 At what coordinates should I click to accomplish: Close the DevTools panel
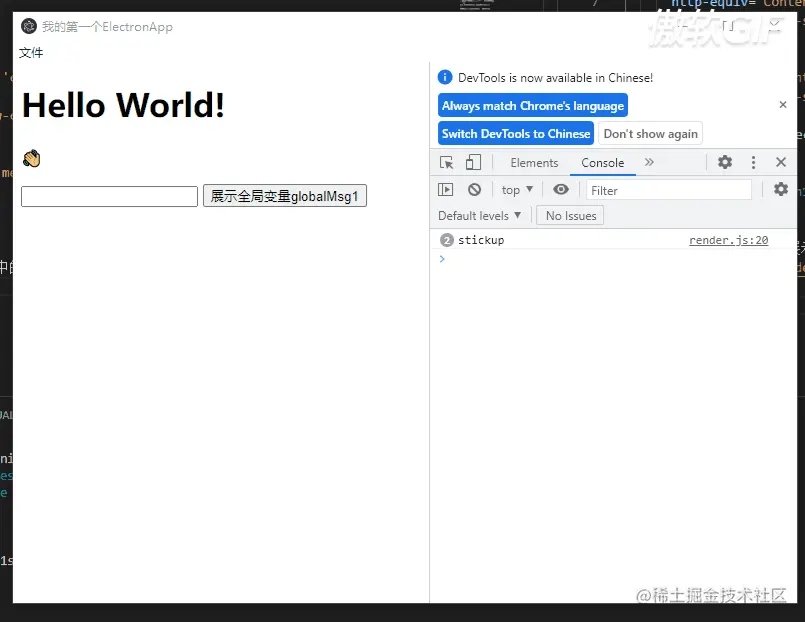pyautogui.click(x=781, y=162)
